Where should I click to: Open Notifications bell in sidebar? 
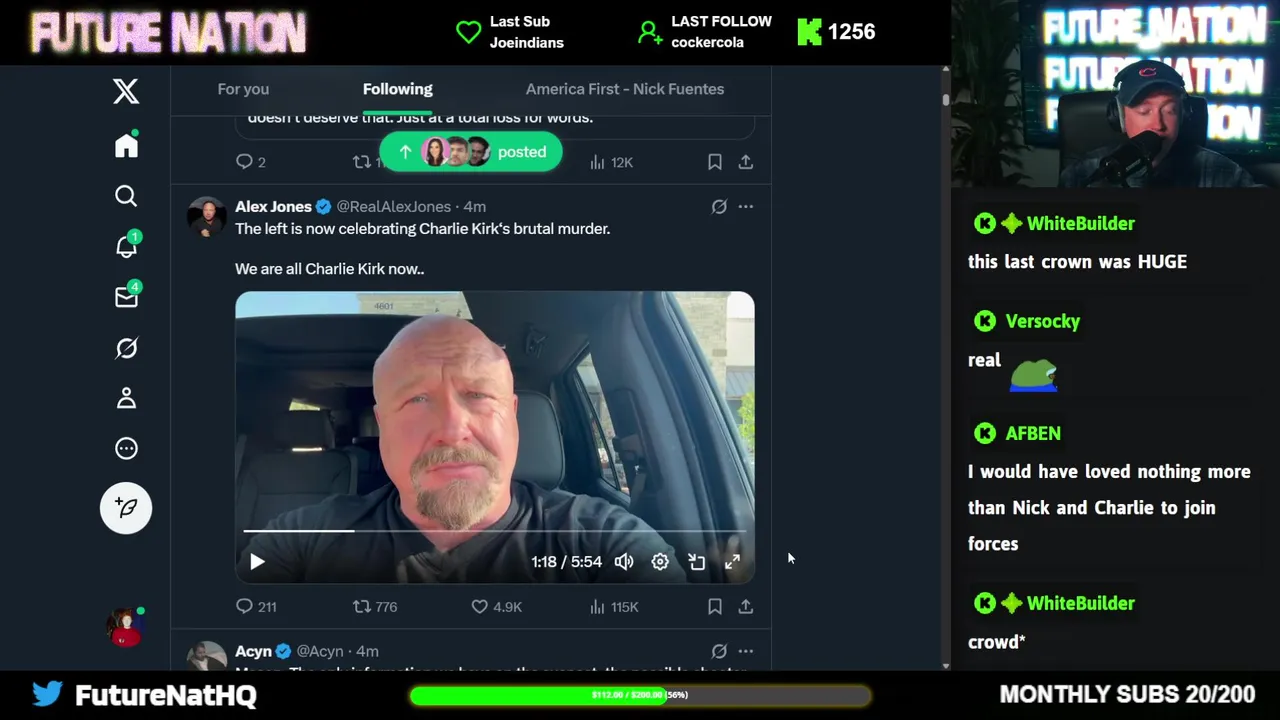[126, 246]
